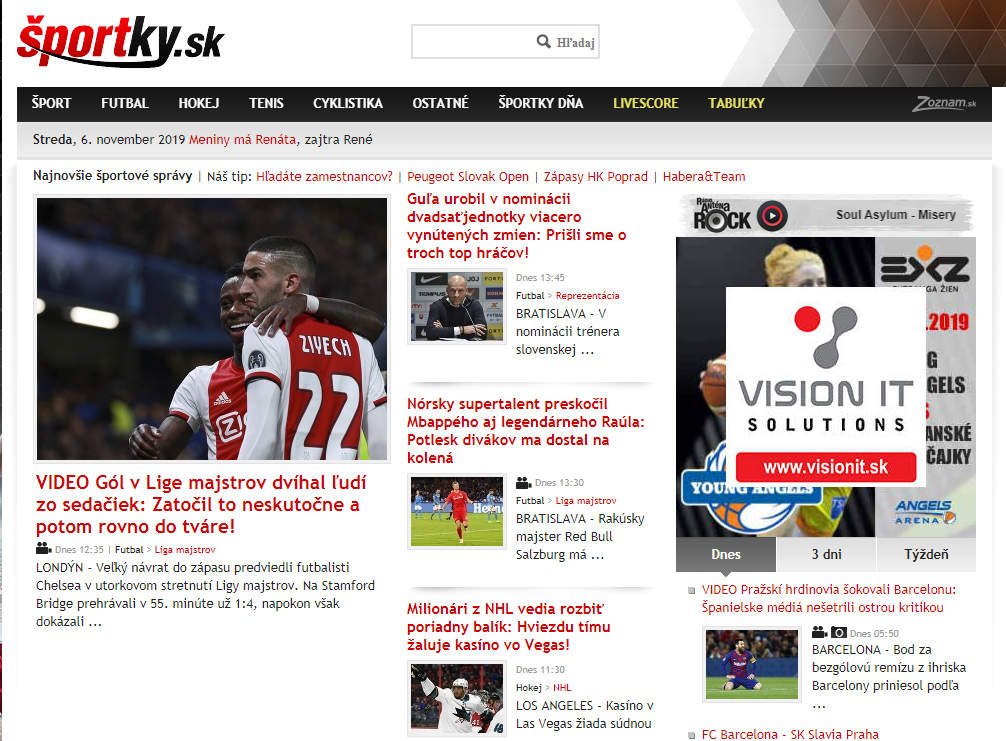1006x741 pixels.
Task: Click the Rádio Anténa Rock logo
Action: point(722,215)
